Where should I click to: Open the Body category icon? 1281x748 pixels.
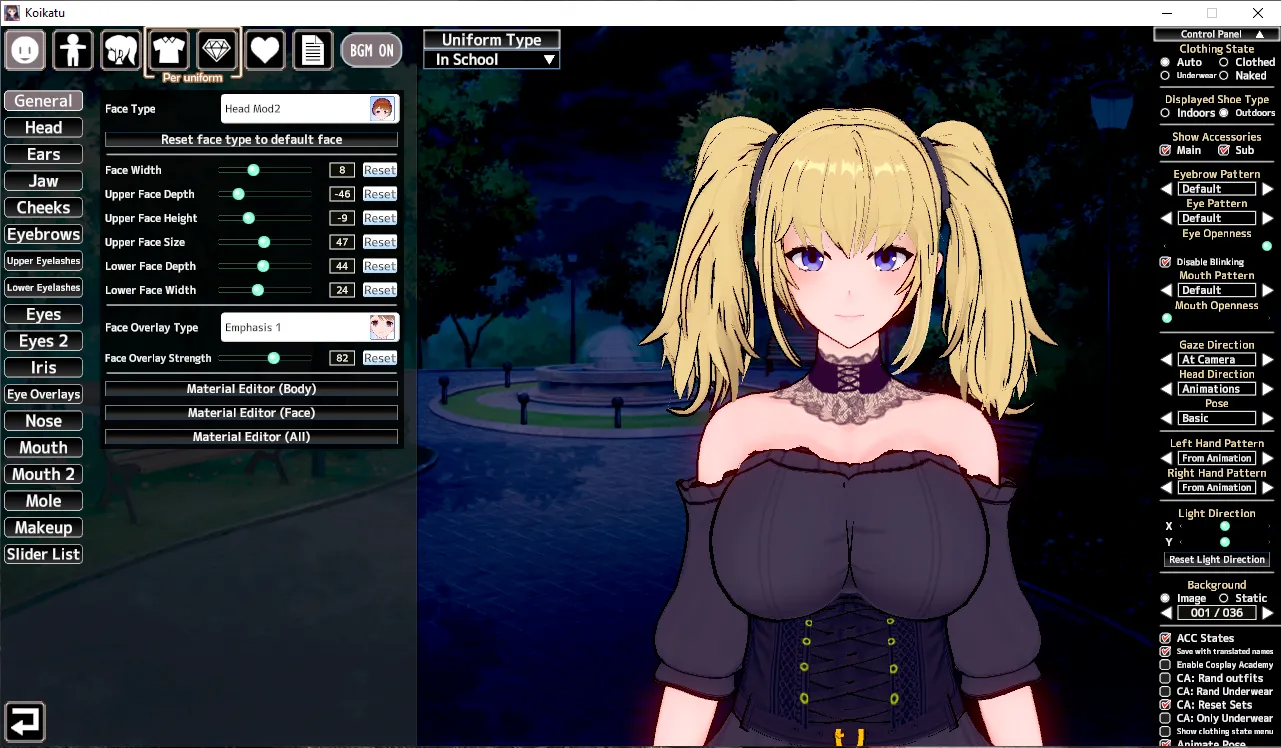73,49
